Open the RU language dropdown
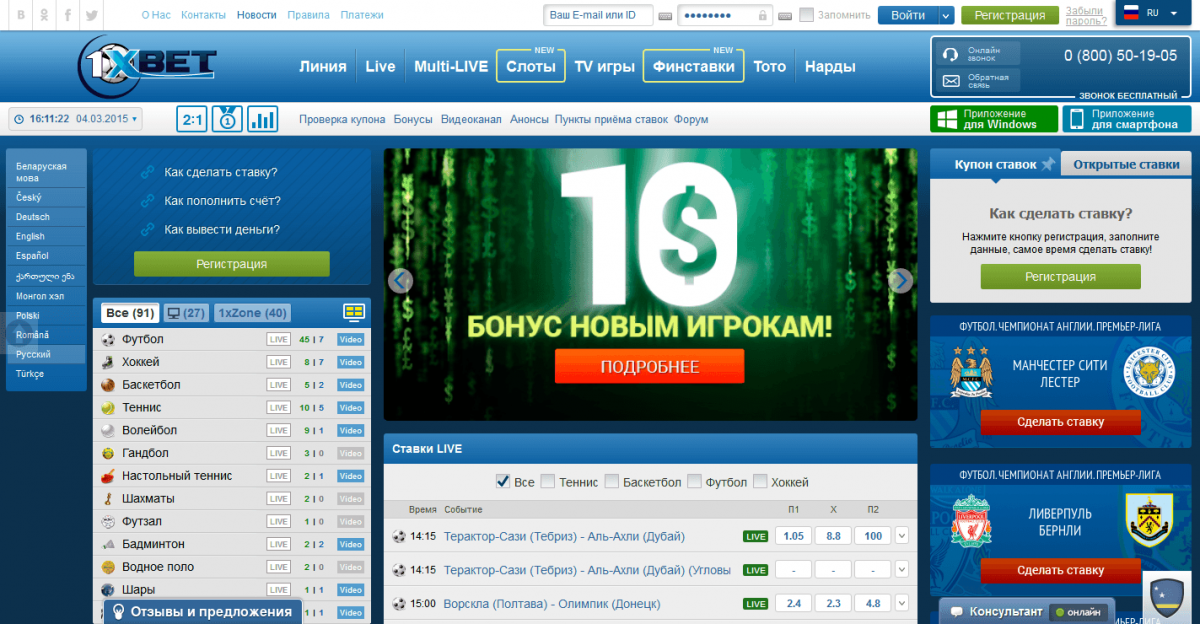 (1153, 13)
